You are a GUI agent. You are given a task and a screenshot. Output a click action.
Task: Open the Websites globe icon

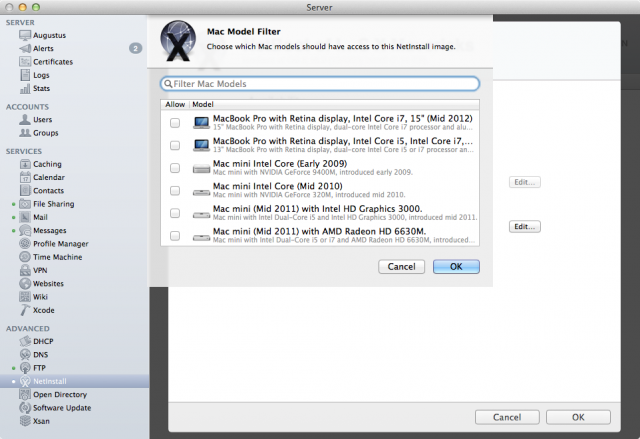click(x=25, y=284)
